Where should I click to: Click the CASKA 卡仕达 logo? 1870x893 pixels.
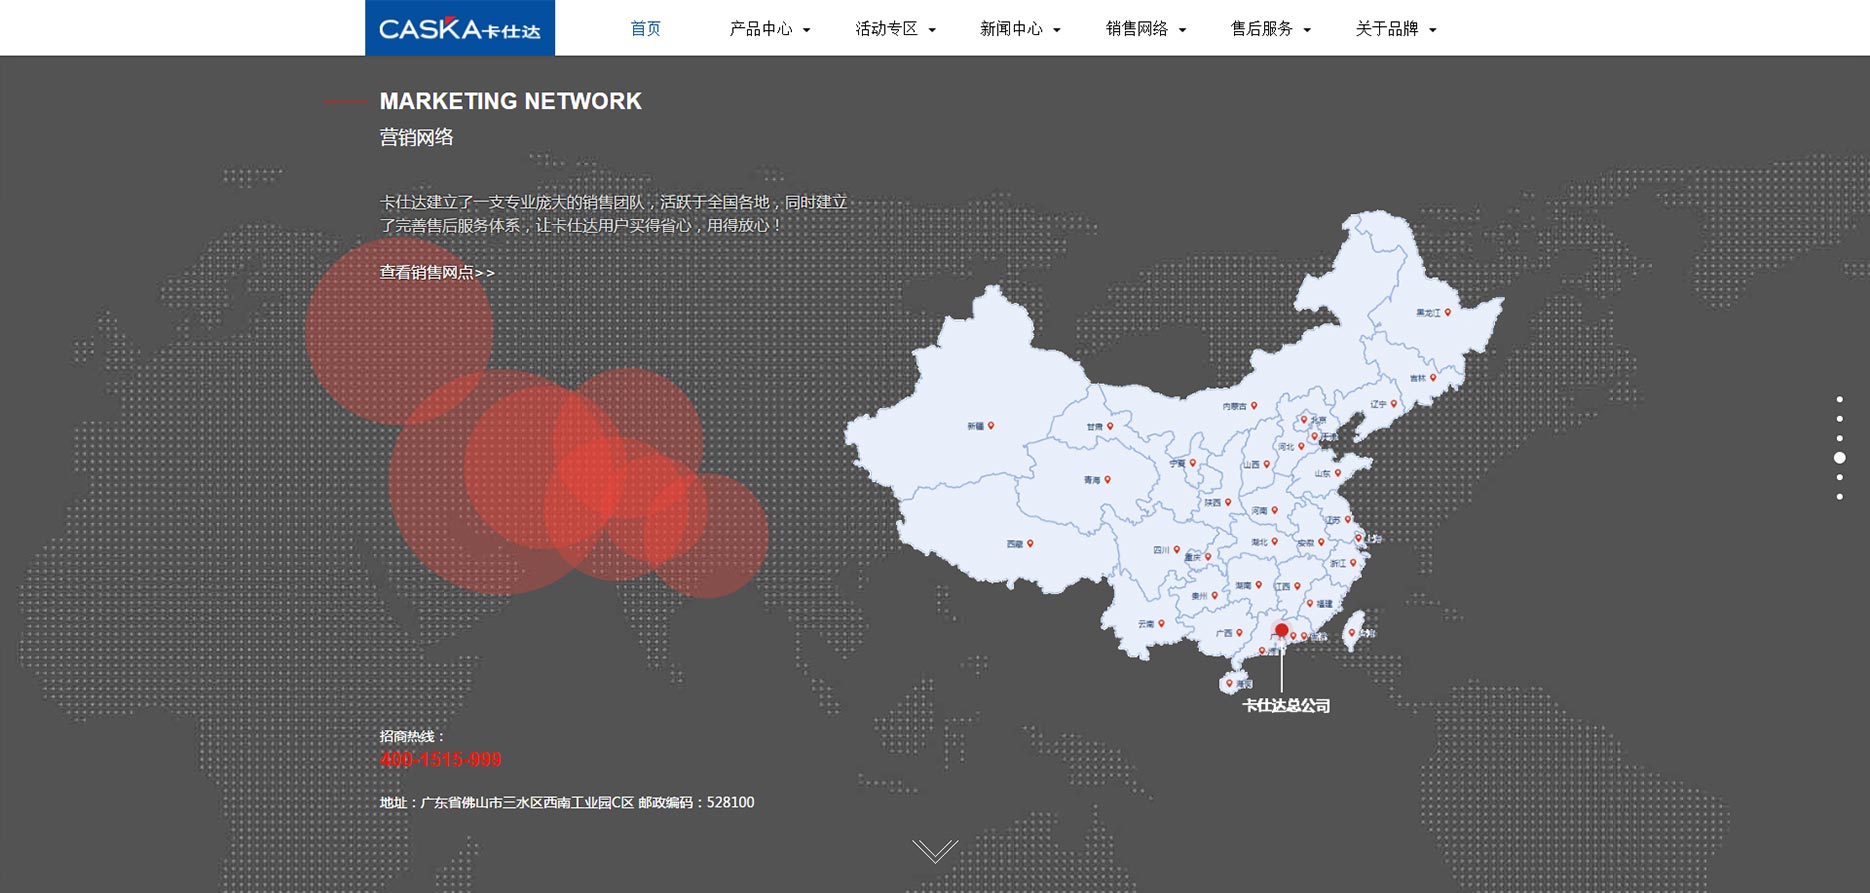click(x=460, y=28)
